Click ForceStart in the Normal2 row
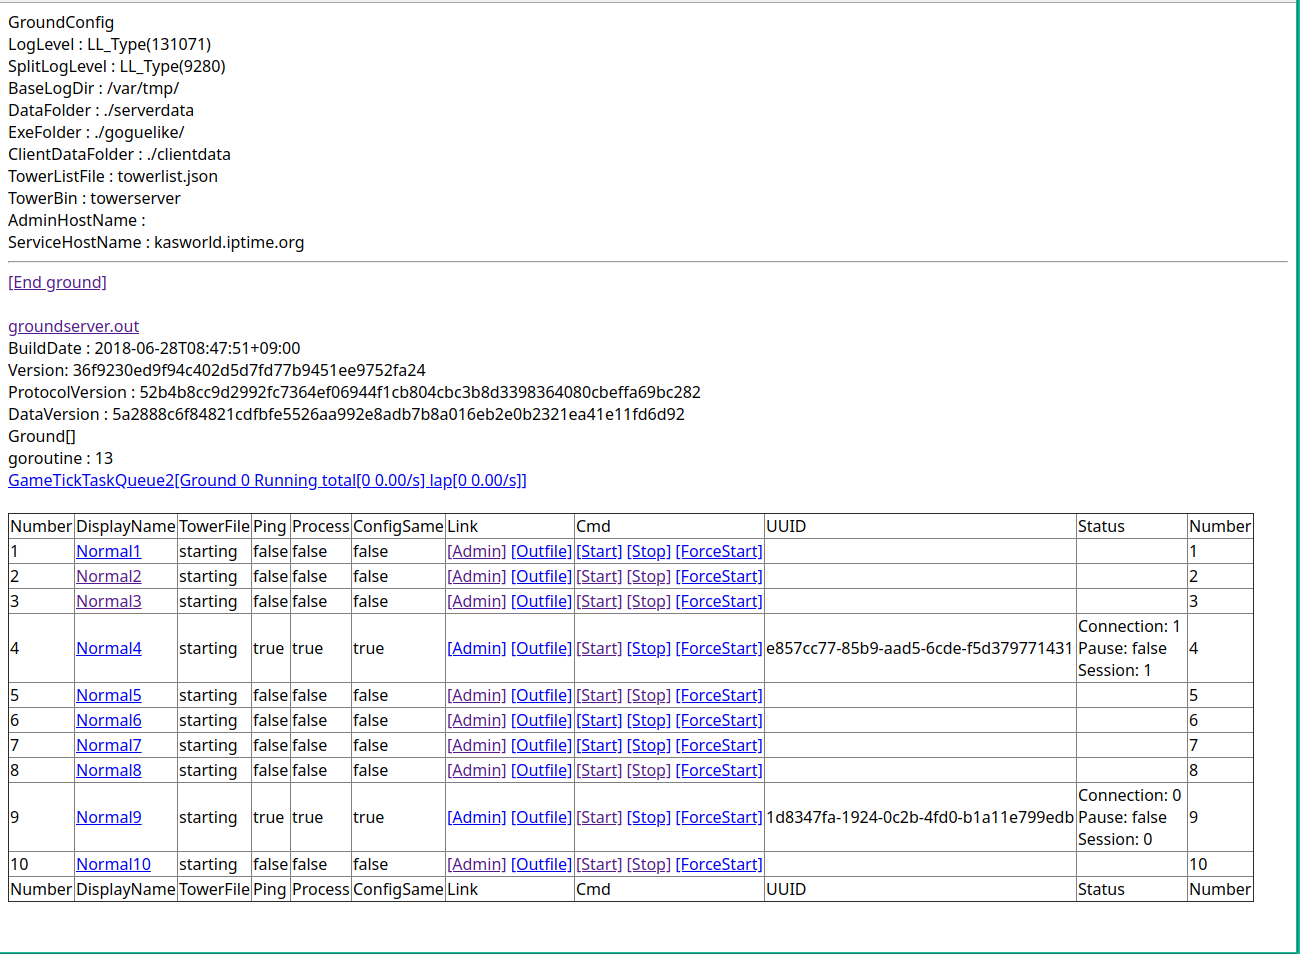The height and width of the screenshot is (954, 1300). tap(719, 576)
